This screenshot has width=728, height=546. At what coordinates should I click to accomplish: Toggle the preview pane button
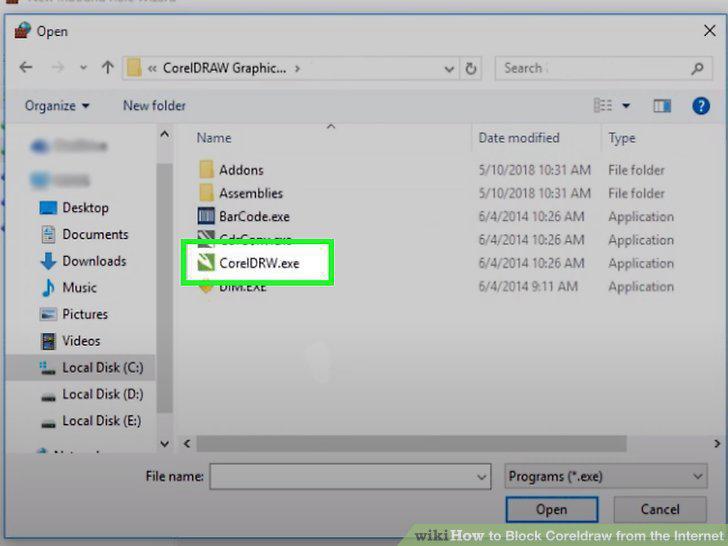click(662, 106)
